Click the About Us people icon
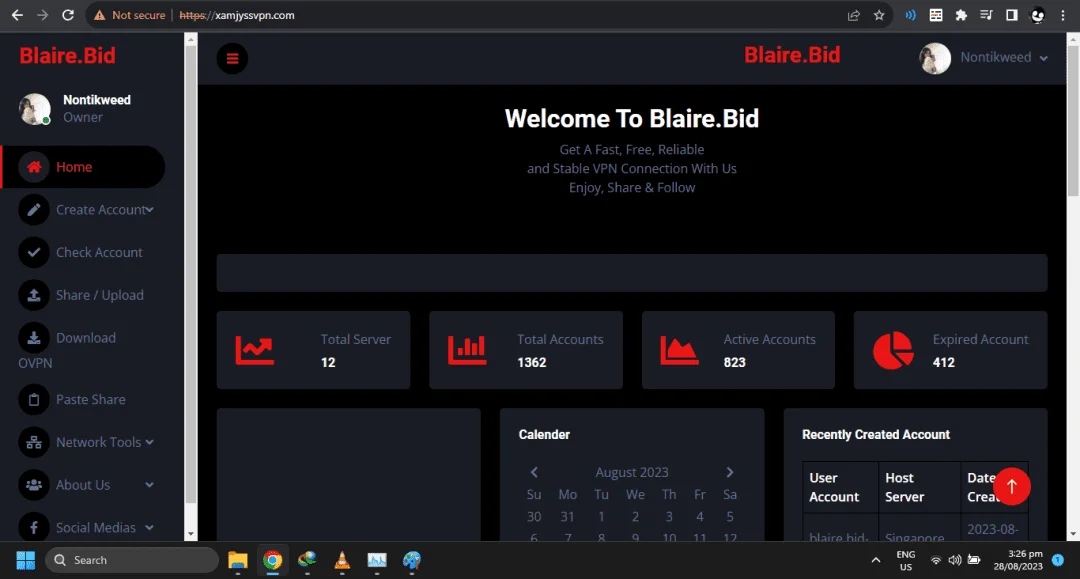The height and width of the screenshot is (579, 1080). [x=34, y=485]
